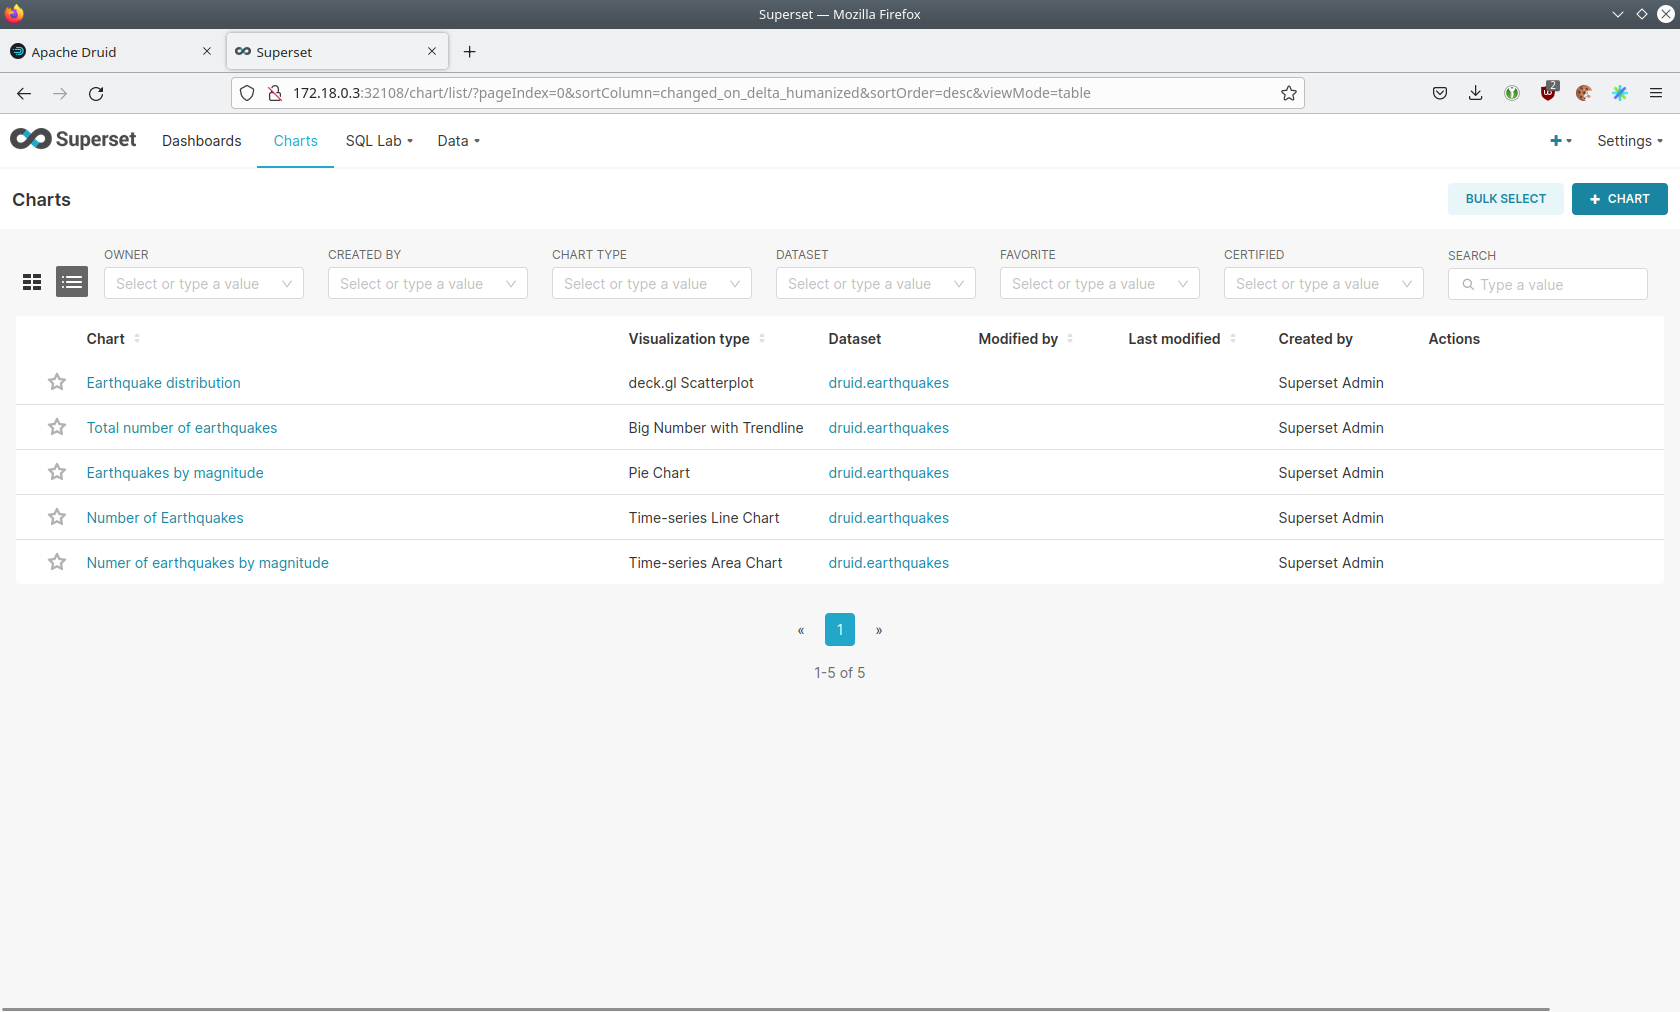Click the Superset logo

click(x=73, y=140)
